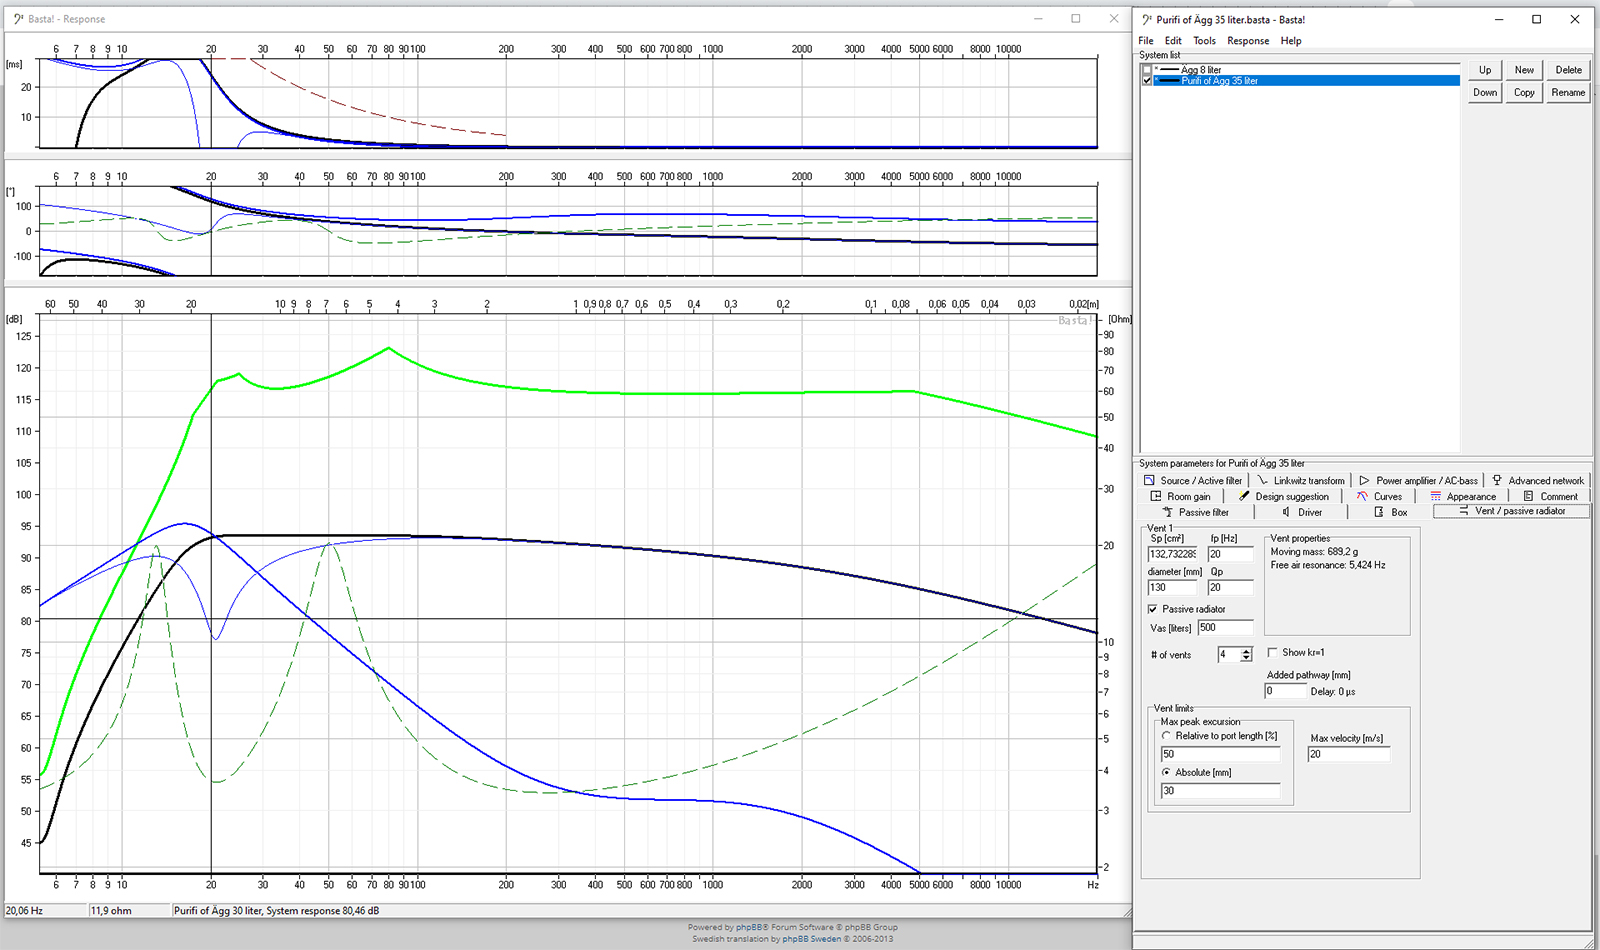Image resolution: width=1600 pixels, height=950 pixels.
Task: Click the 20,06 Hz status bar readout
Action: (x=25, y=911)
